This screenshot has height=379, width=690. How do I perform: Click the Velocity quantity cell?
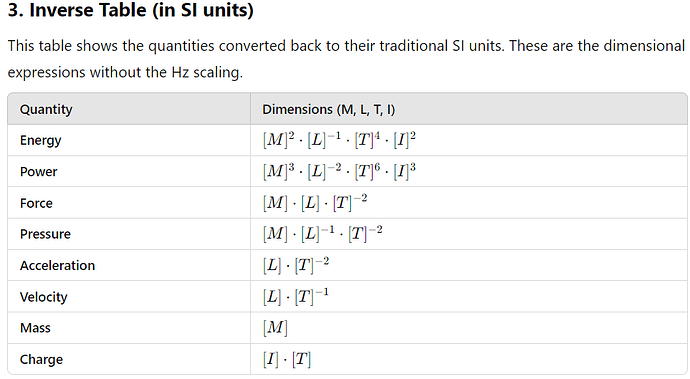point(44,297)
